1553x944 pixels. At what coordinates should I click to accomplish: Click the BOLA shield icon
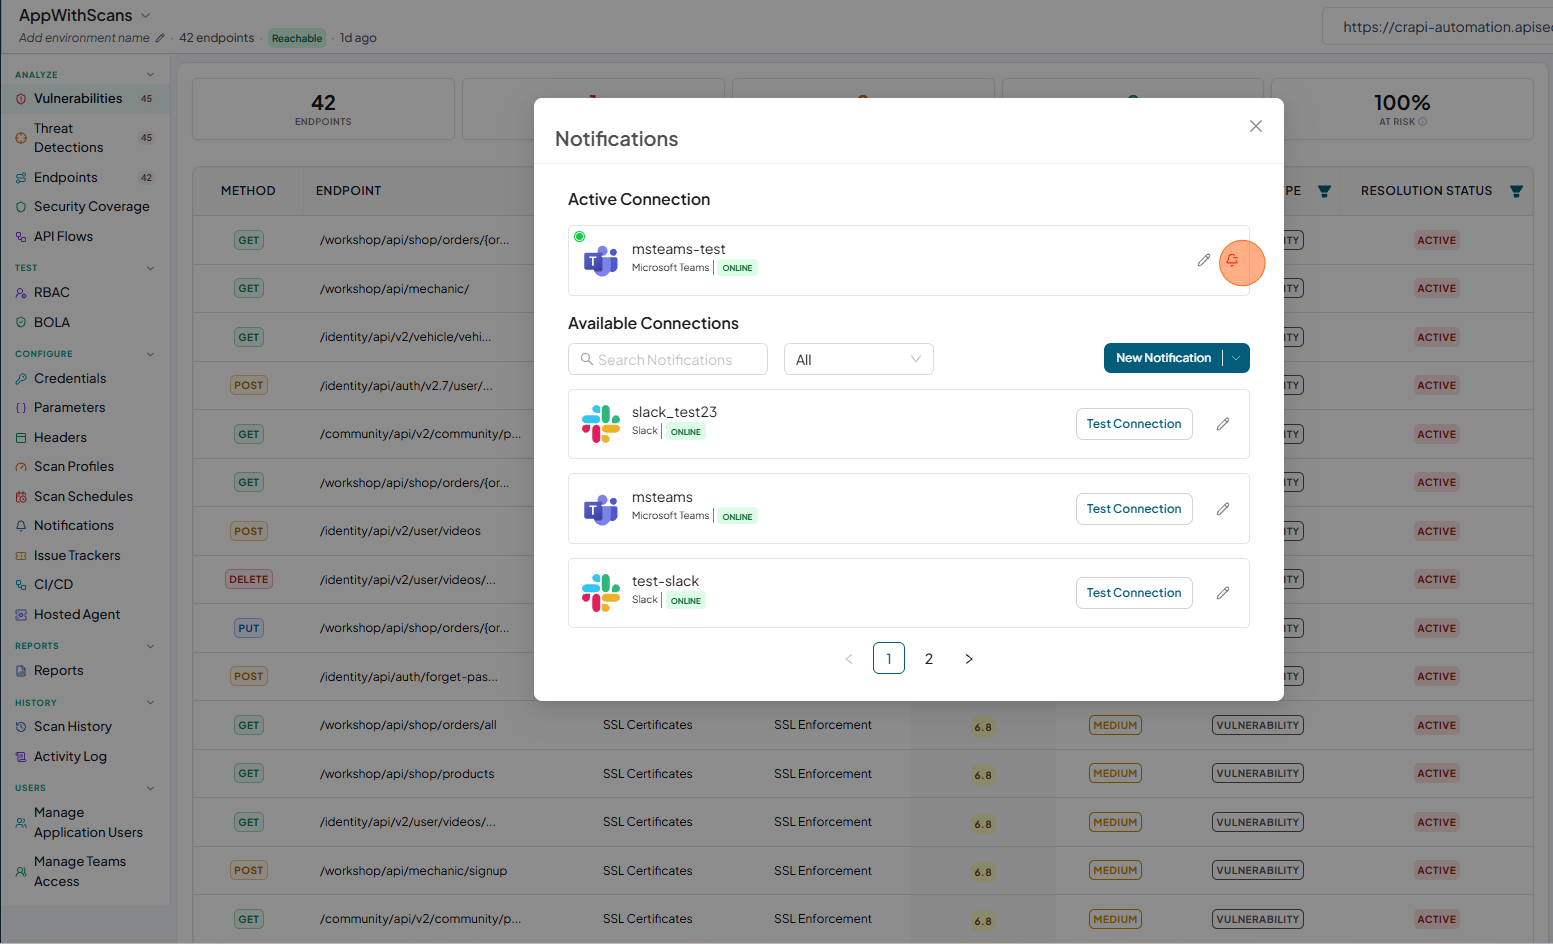click(21, 322)
